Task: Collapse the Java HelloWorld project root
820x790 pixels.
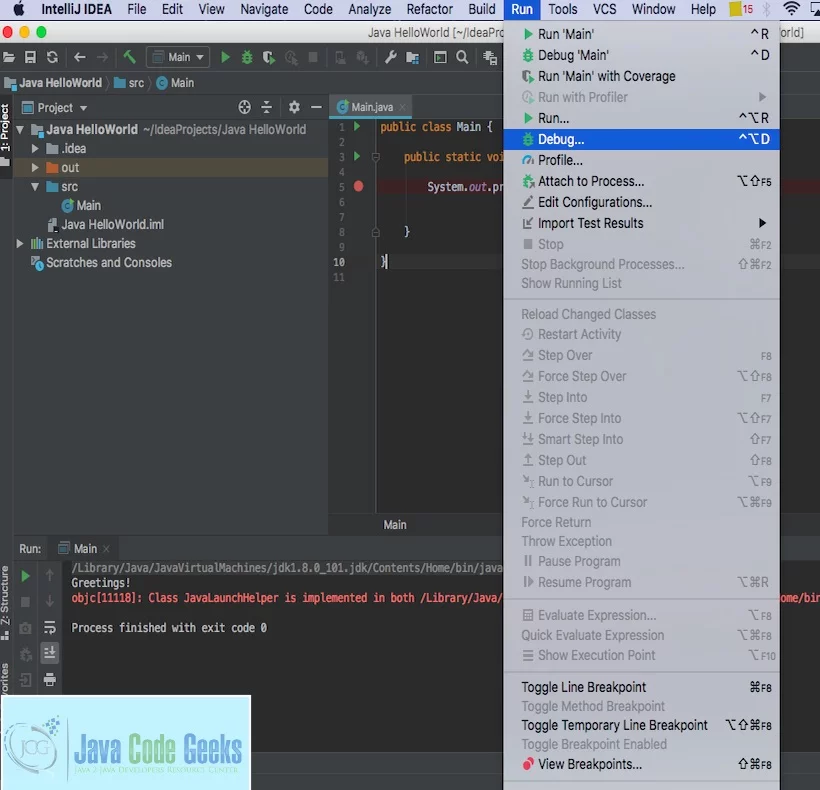Action: pos(20,130)
